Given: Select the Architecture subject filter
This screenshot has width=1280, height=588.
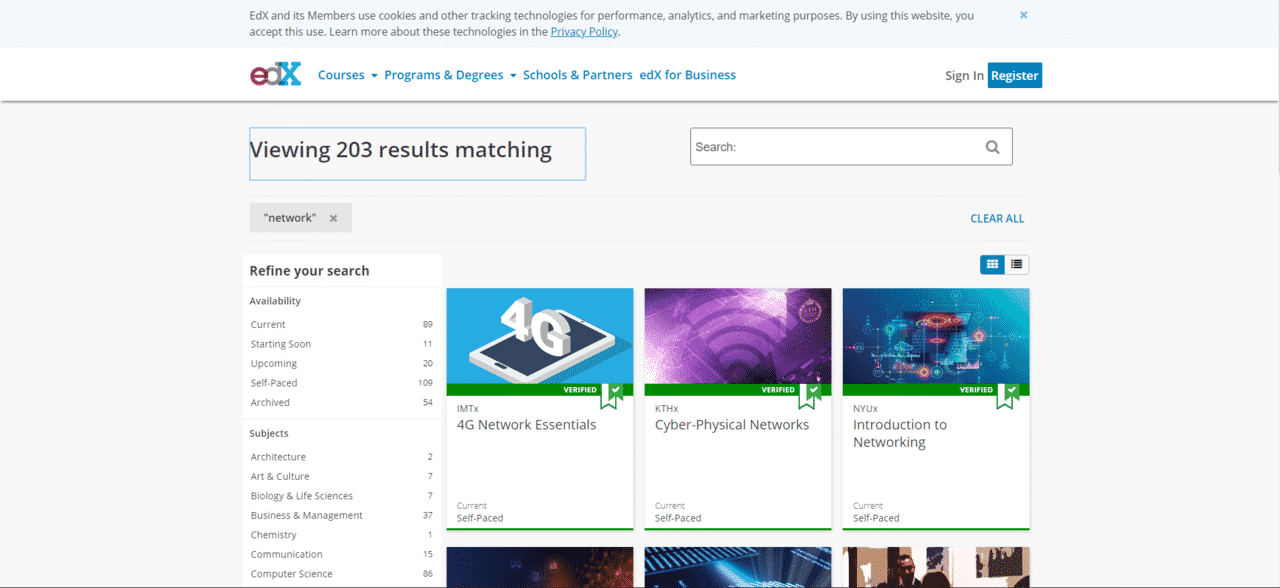Looking at the screenshot, I should [x=342, y=457].
